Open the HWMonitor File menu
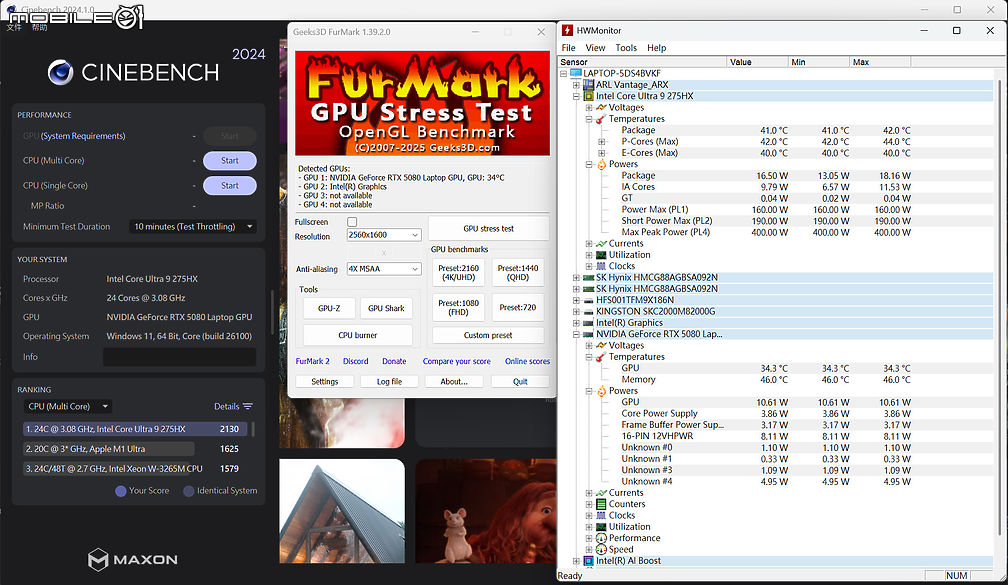The image size is (1008, 585). (x=568, y=48)
